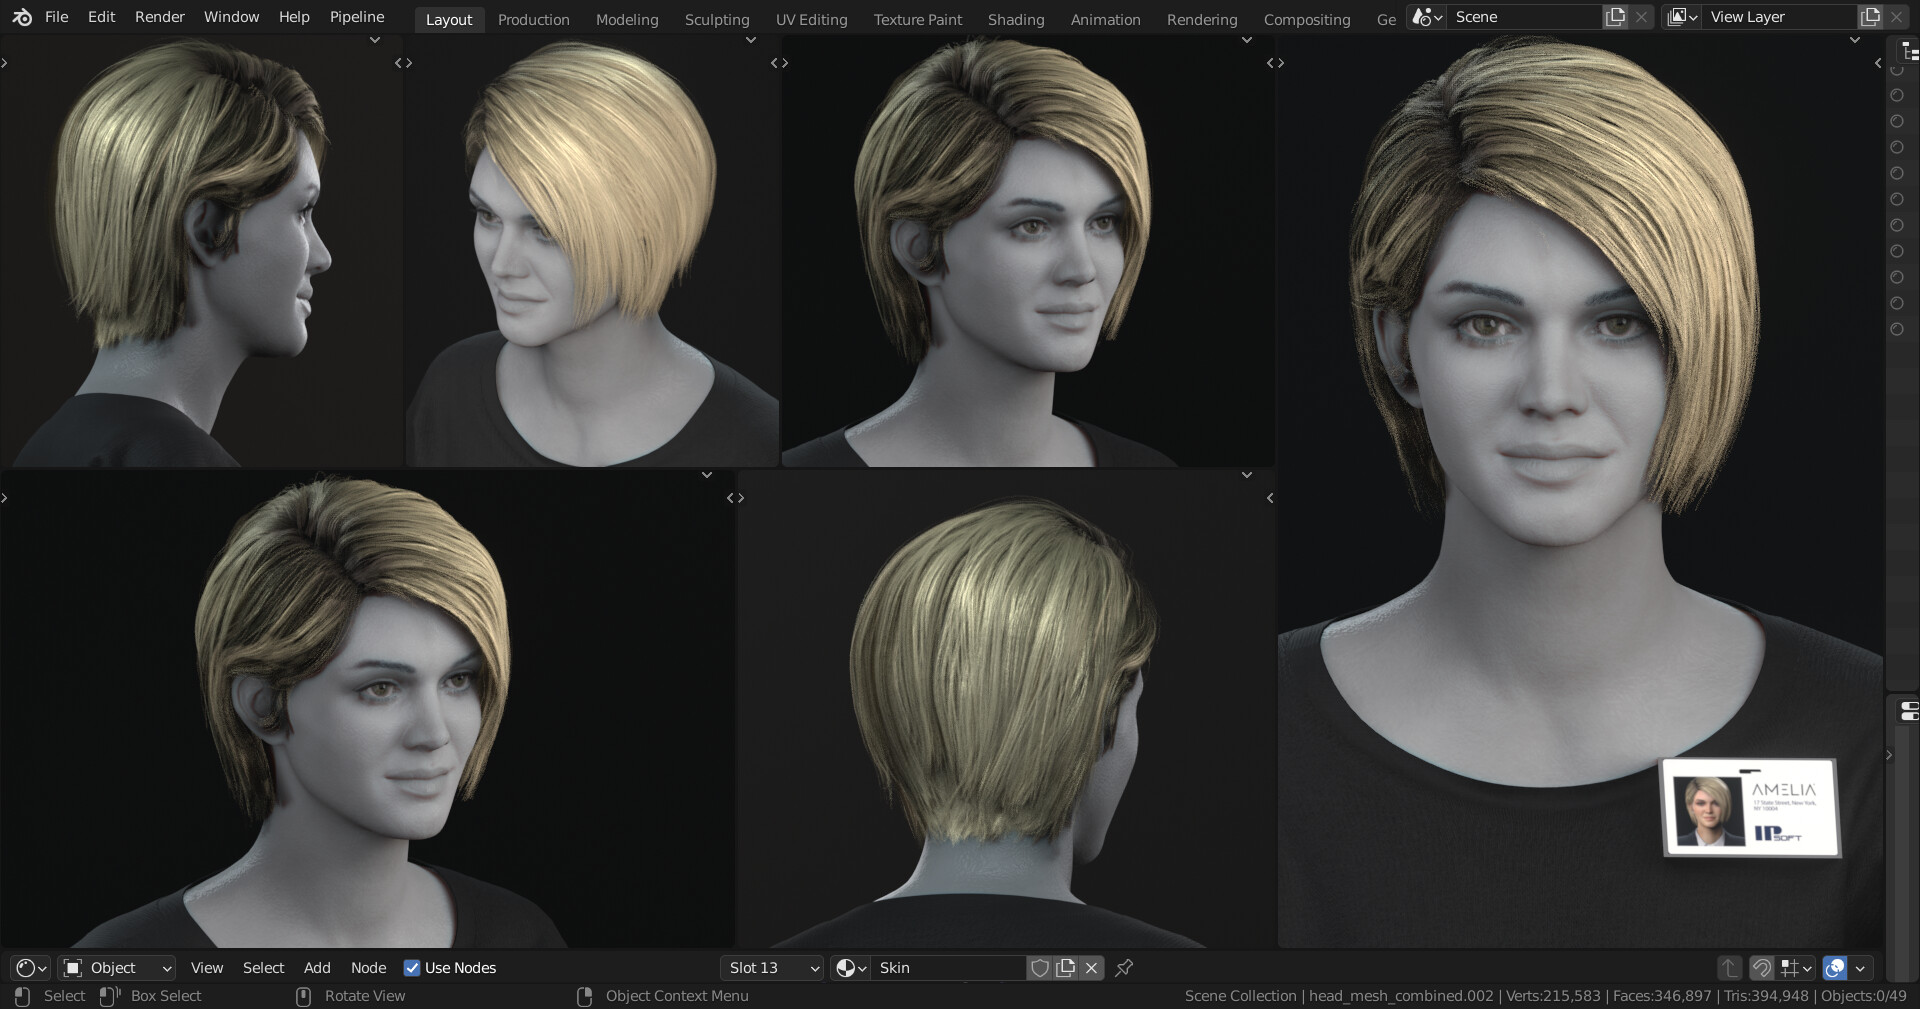
Task: Expand the region arrow above the first render view
Action: [375, 41]
